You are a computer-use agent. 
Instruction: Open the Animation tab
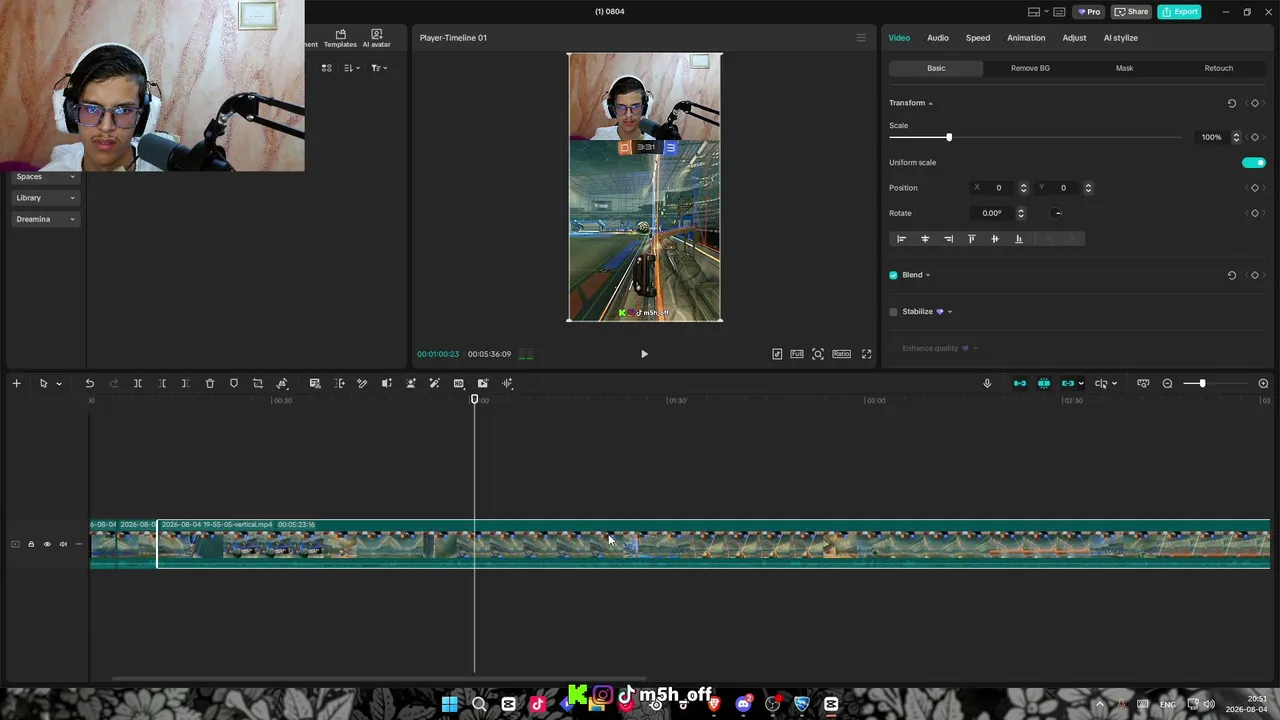tap(1026, 38)
